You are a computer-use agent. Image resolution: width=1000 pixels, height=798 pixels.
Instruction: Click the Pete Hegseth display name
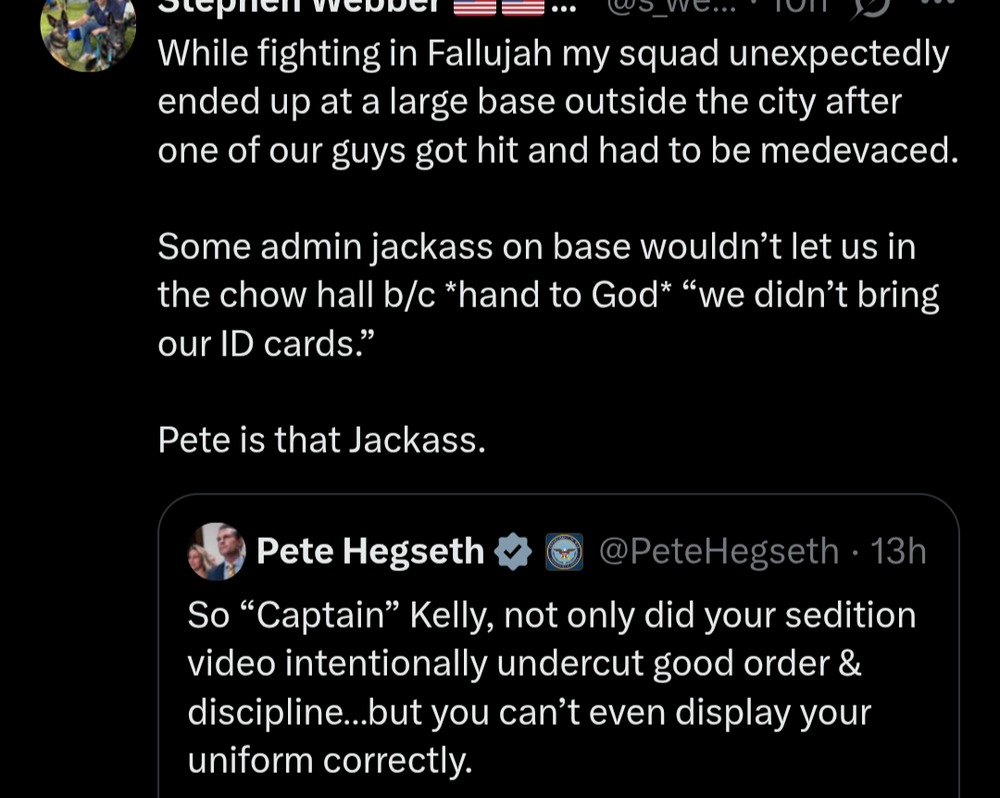[x=370, y=551]
